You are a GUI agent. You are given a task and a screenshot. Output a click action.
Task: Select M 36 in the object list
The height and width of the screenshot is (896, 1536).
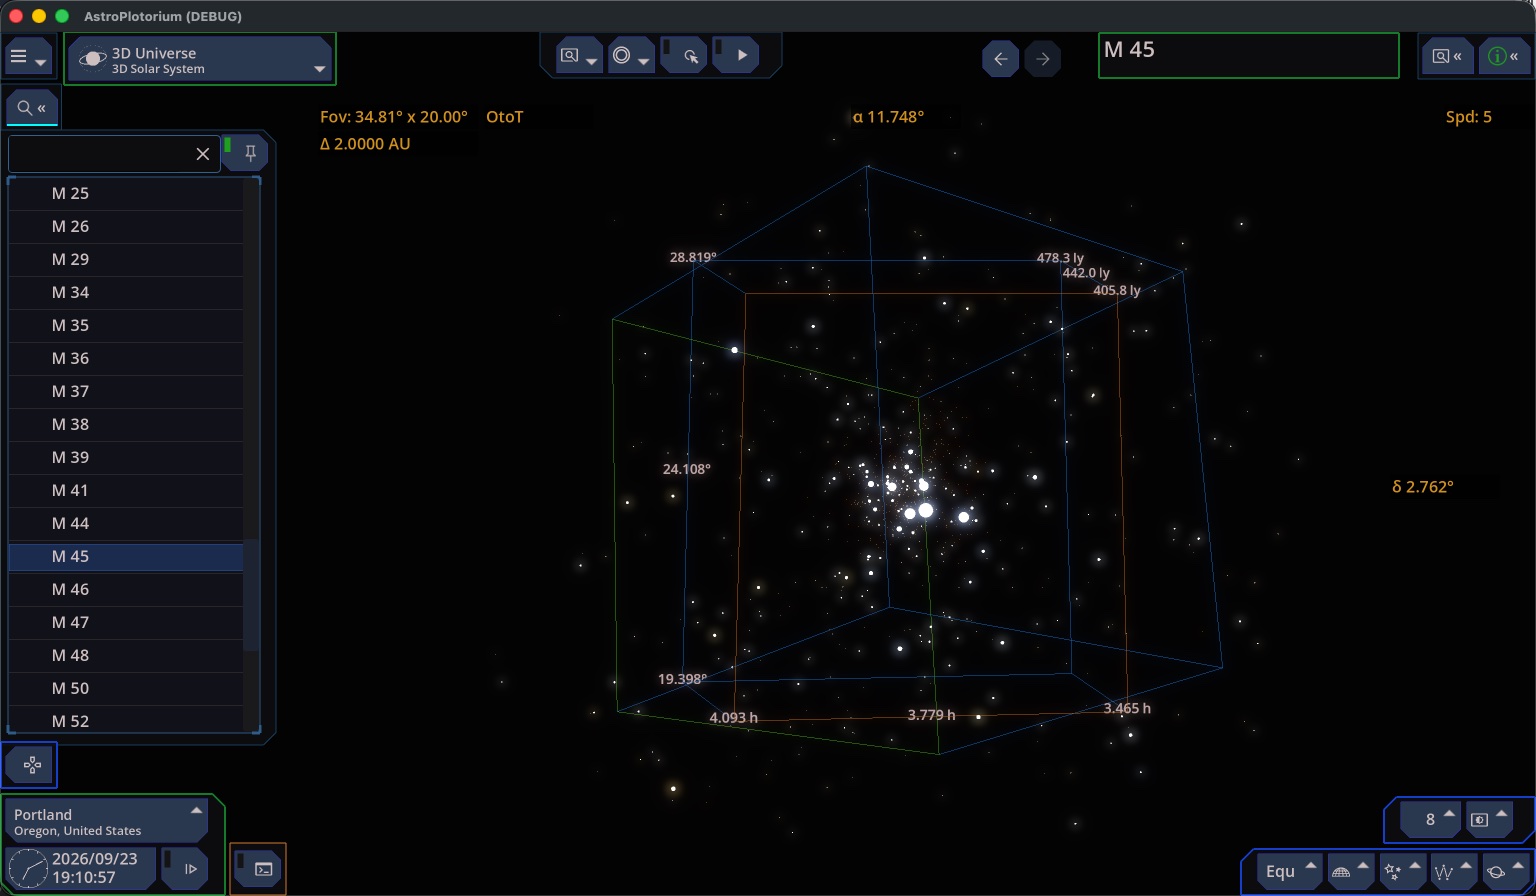(x=126, y=358)
